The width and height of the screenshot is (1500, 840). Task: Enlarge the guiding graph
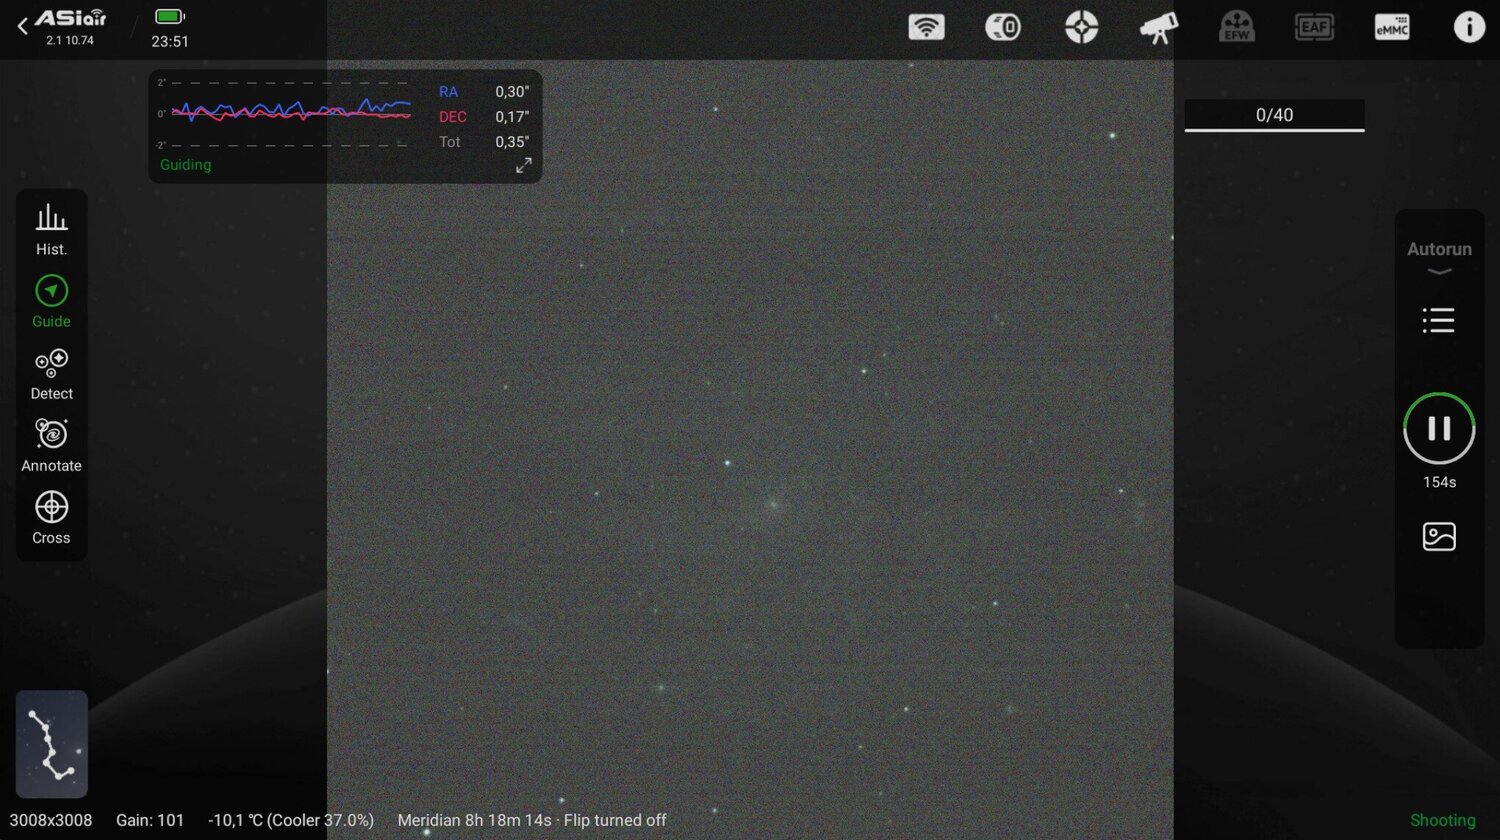(x=523, y=165)
